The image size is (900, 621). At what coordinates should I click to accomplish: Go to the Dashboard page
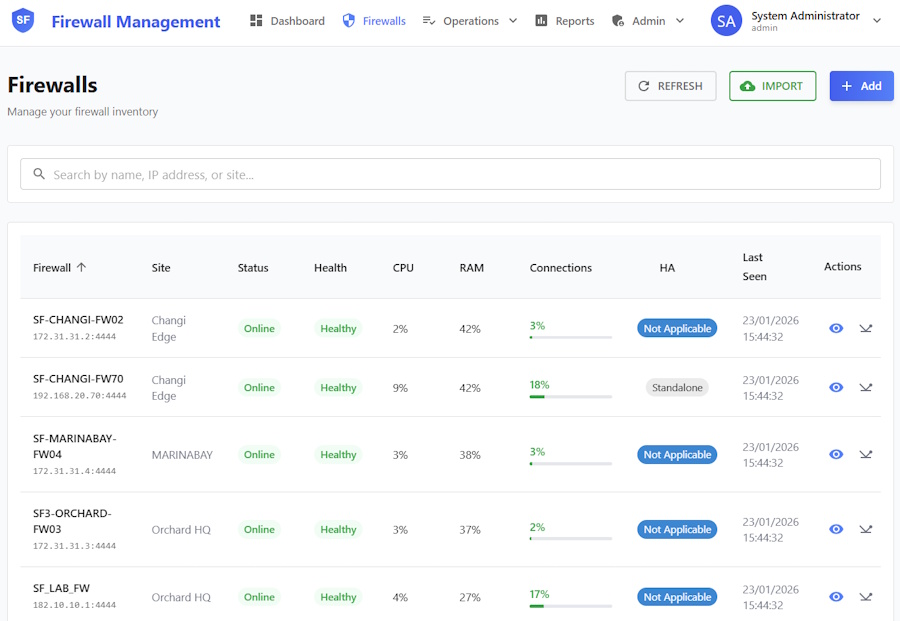pyautogui.click(x=287, y=21)
